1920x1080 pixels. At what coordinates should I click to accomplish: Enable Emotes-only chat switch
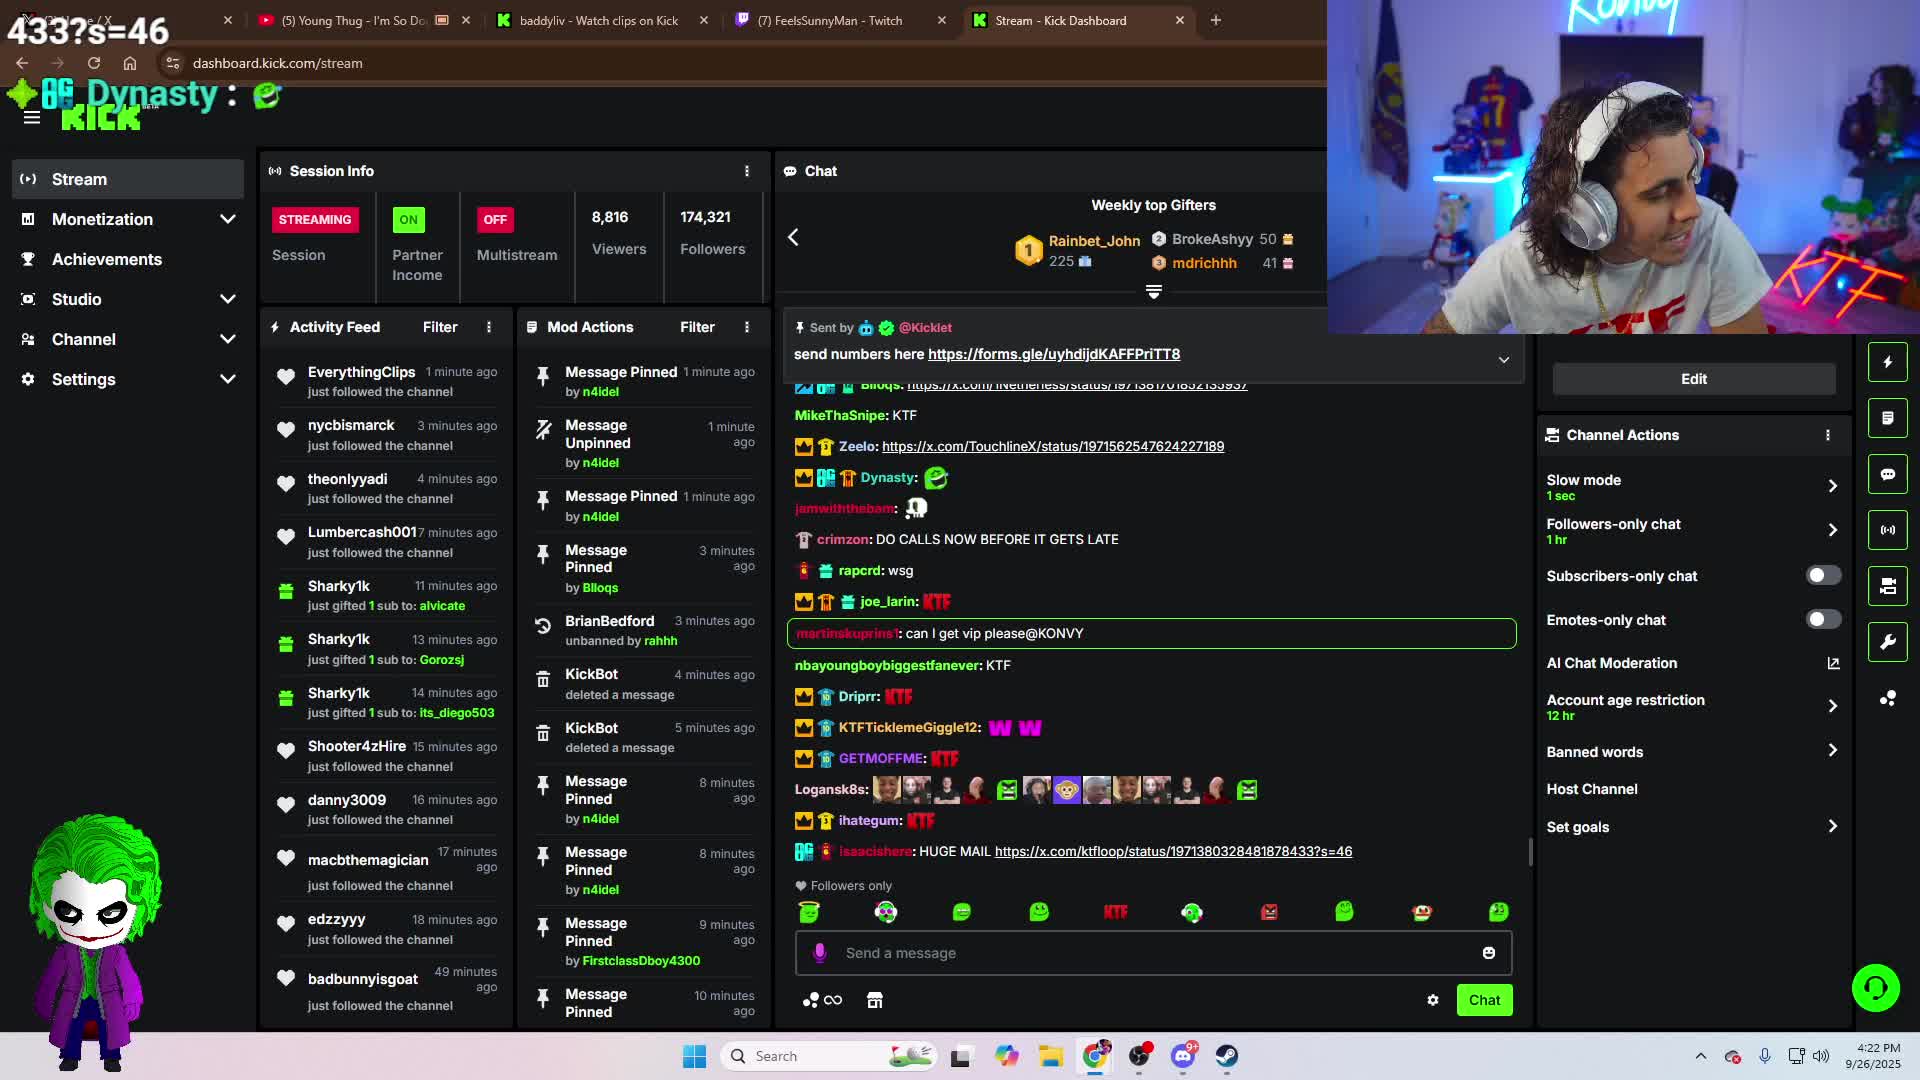click(1822, 620)
